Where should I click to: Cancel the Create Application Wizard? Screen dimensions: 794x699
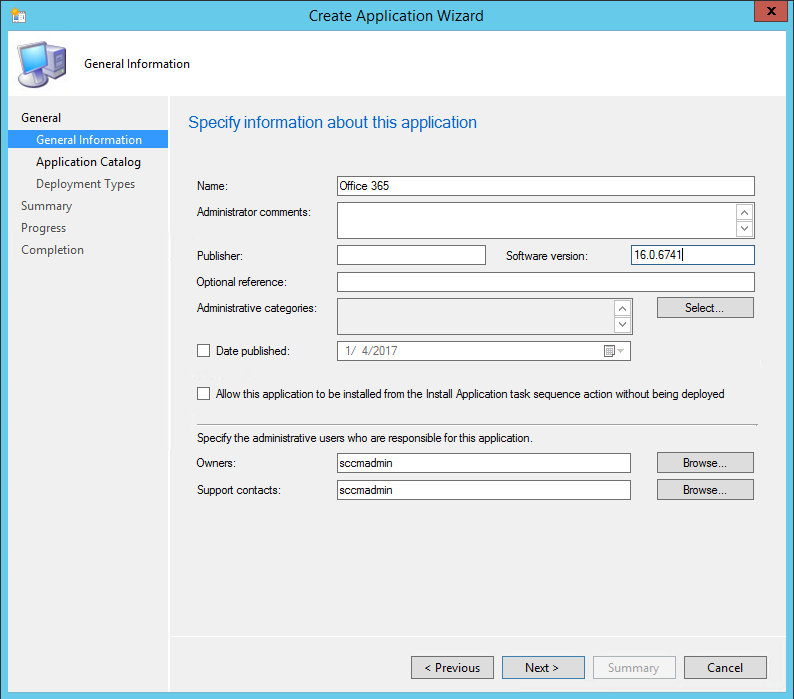(725, 668)
